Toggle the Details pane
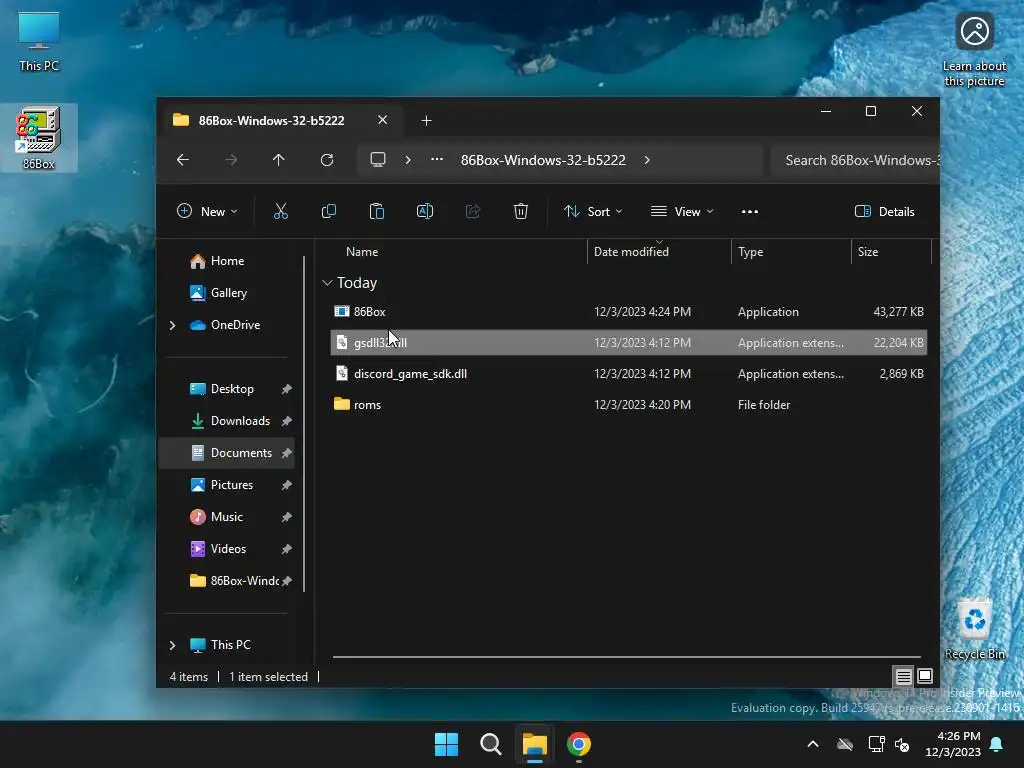Screen dimensions: 1024x768 [x=885, y=212]
